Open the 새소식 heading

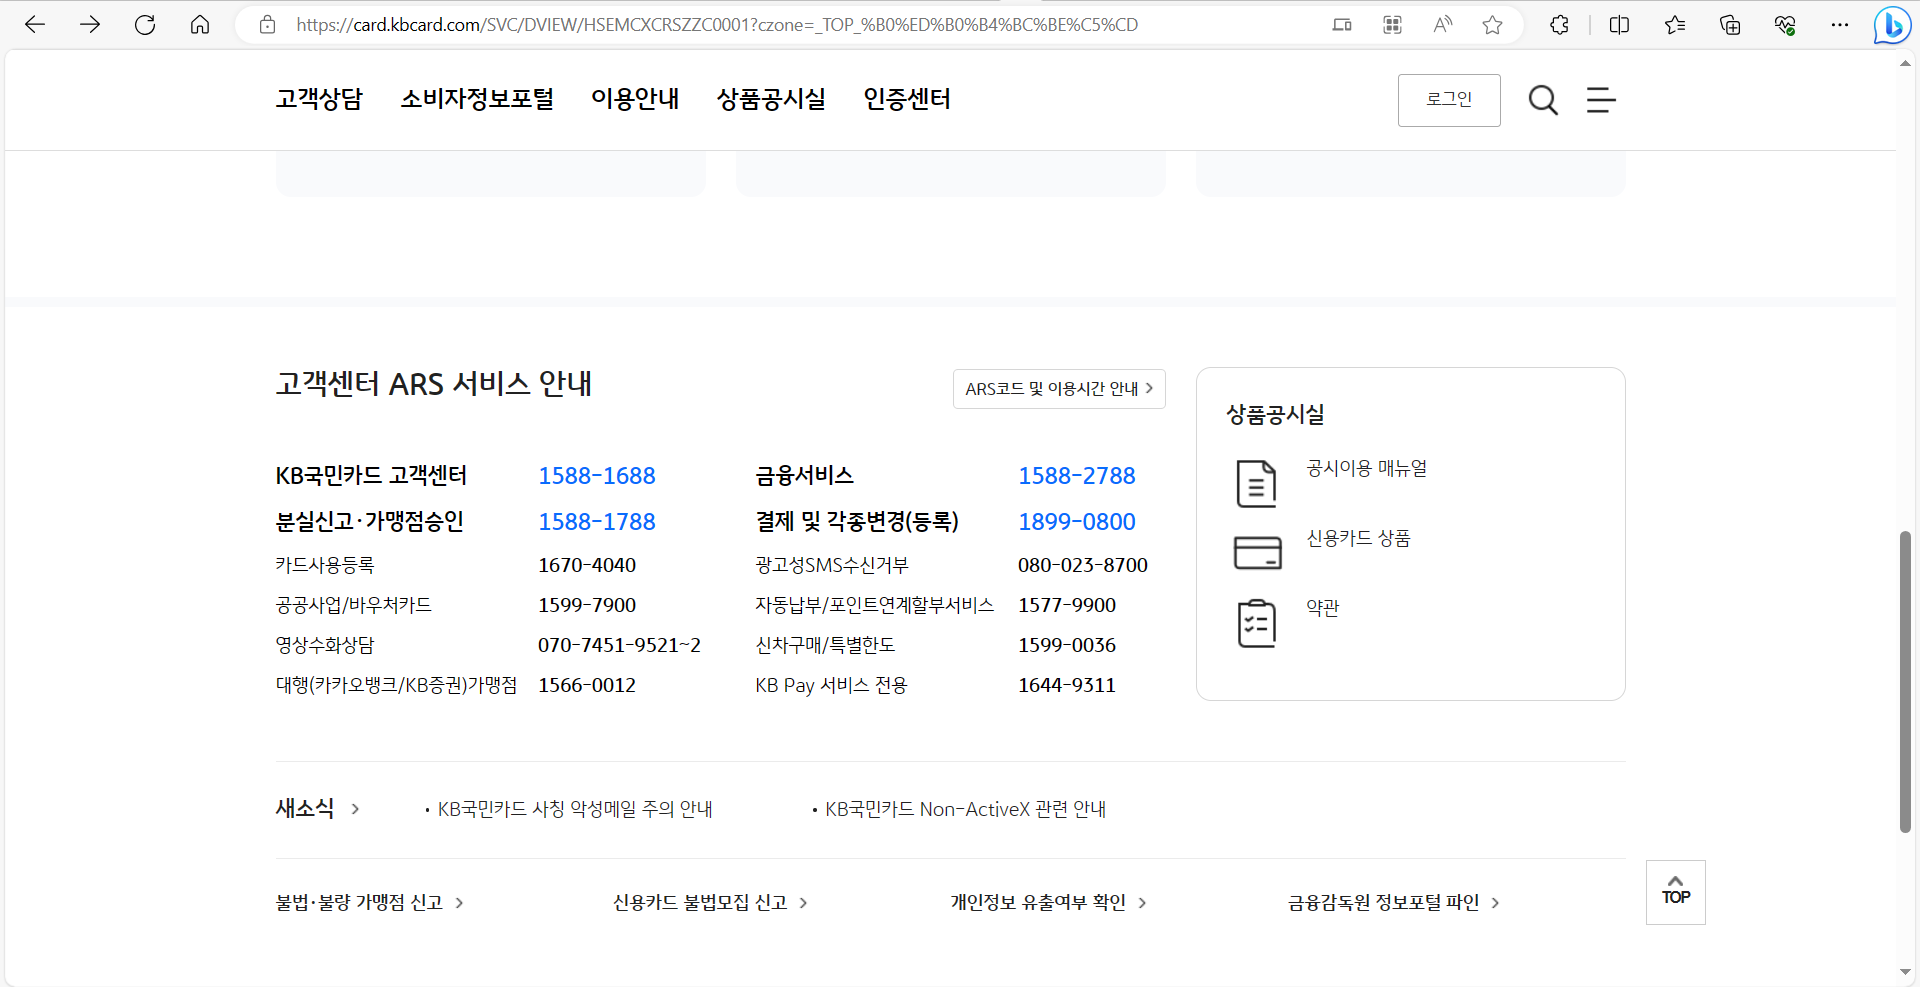pyautogui.click(x=305, y=808)
